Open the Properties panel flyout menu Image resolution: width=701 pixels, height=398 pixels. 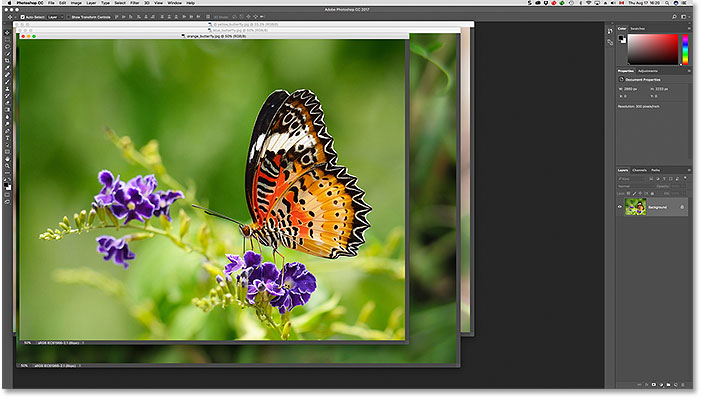pos(689,71)
